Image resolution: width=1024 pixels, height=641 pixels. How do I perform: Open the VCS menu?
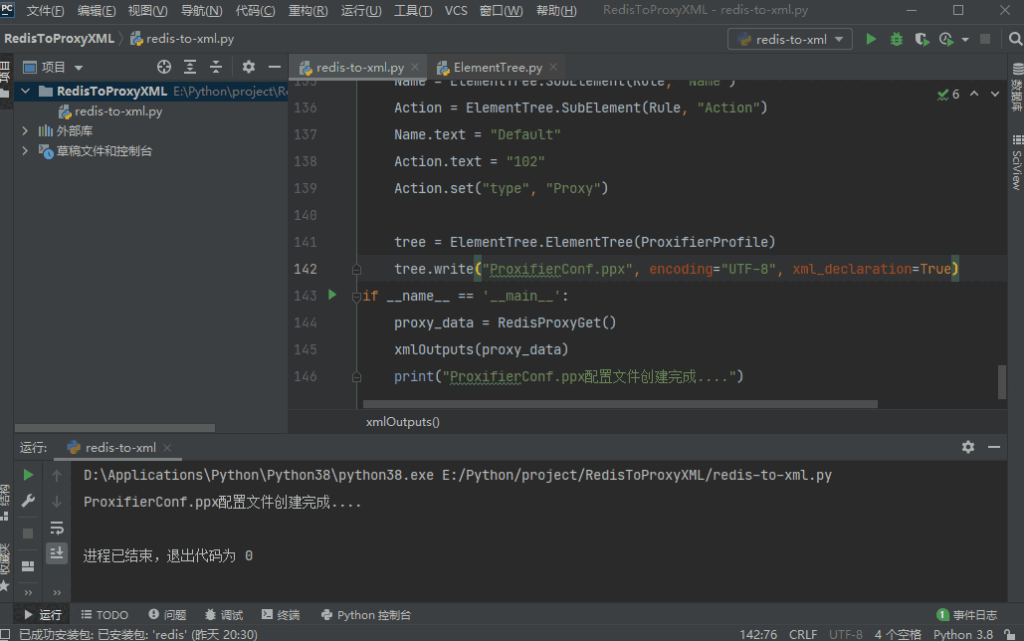click(x=456, y=10)
